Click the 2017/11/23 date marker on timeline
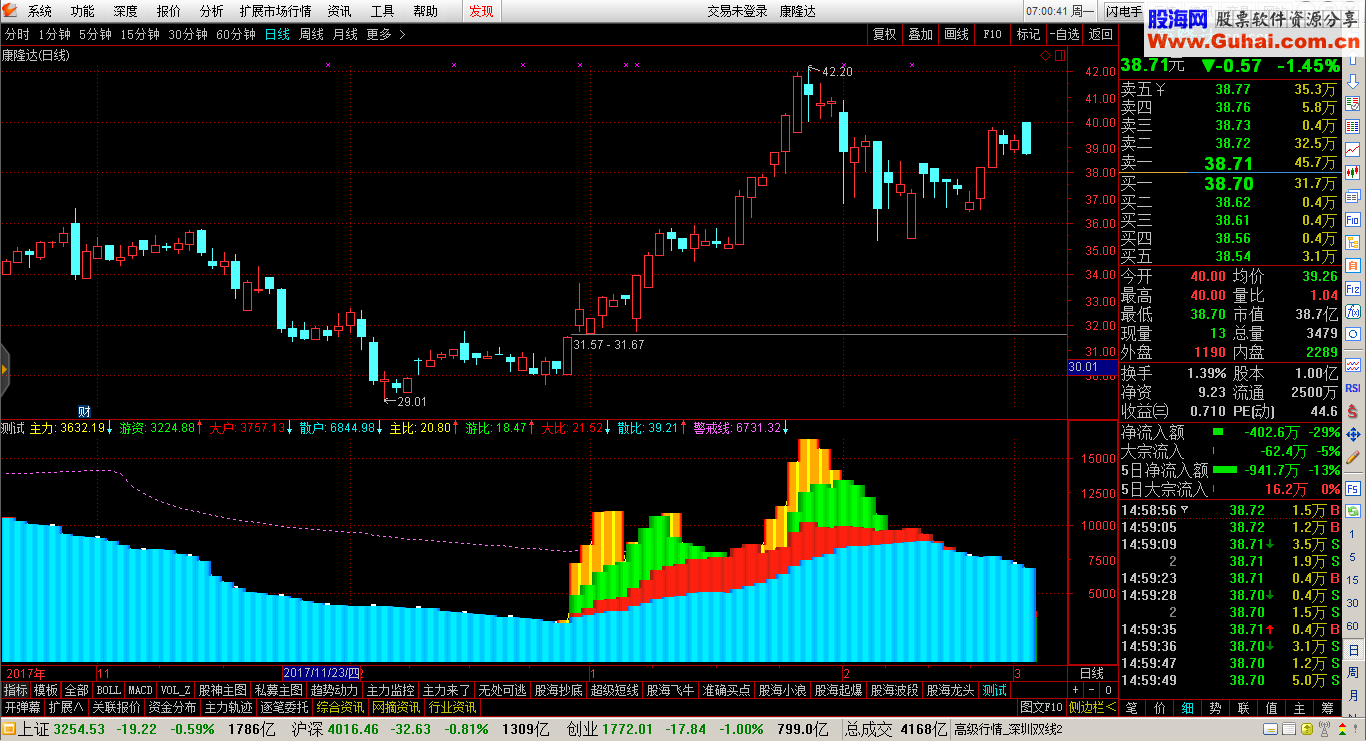Screen dimensions: 1366x741 324,673
